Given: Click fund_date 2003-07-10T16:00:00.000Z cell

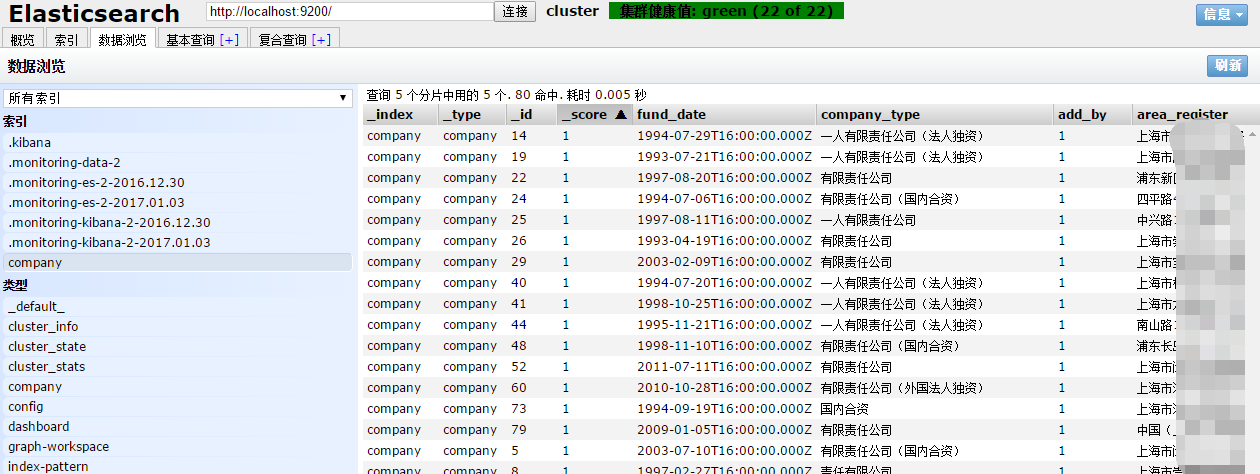Looking at the screenshot, I should [x=724, y=450].
